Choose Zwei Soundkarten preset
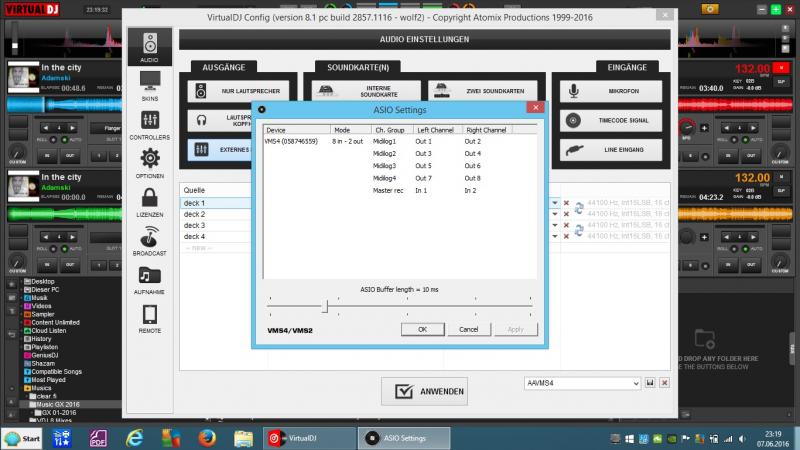Screen dimensions: 800x450 pyautogui.click(x=483, y=91)
